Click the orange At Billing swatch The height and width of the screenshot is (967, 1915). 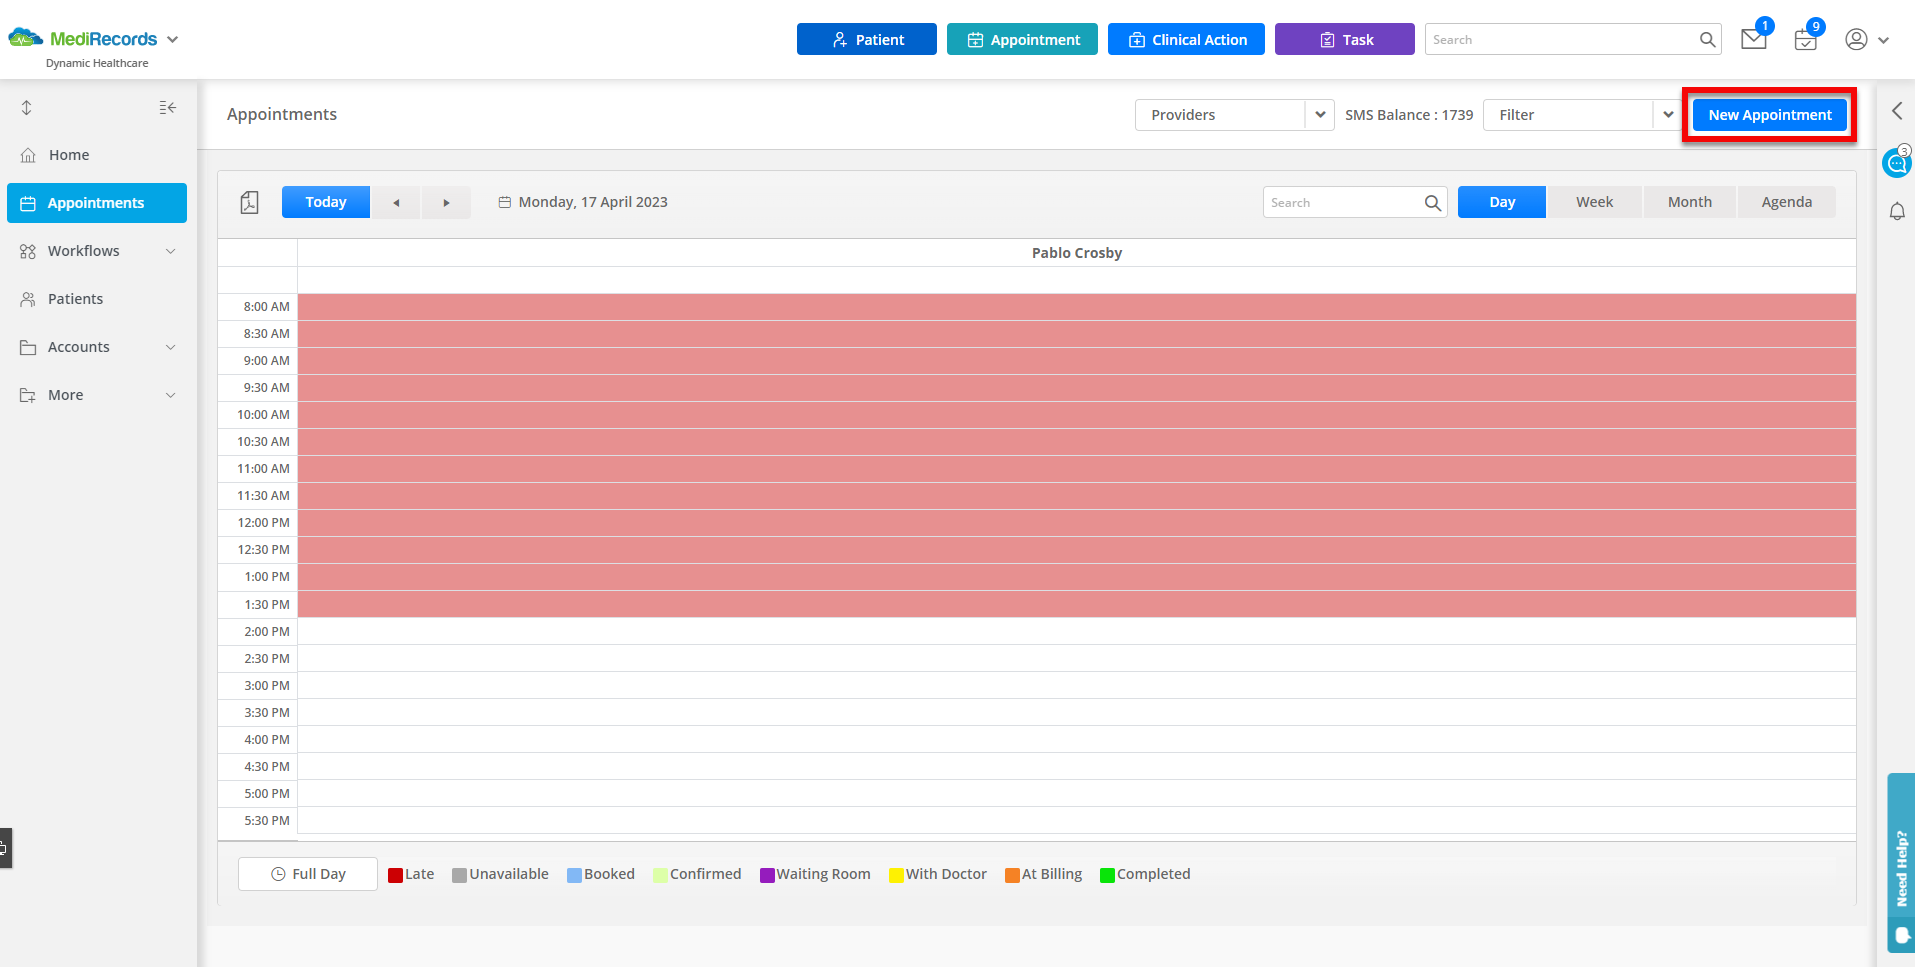(x=1012, y=875)
